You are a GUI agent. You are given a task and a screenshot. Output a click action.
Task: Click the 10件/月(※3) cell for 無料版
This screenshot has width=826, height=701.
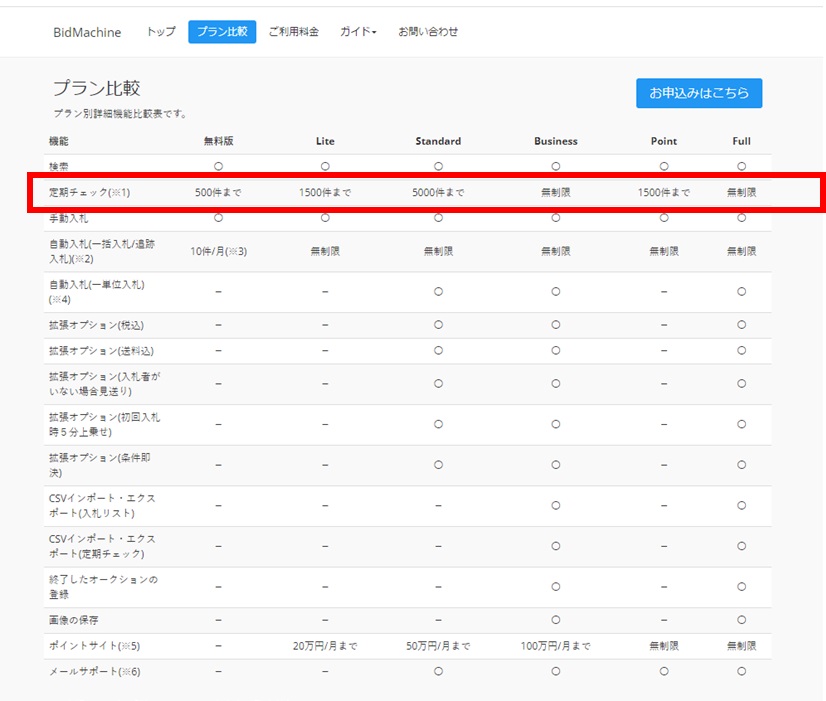[x=218, y=251]
